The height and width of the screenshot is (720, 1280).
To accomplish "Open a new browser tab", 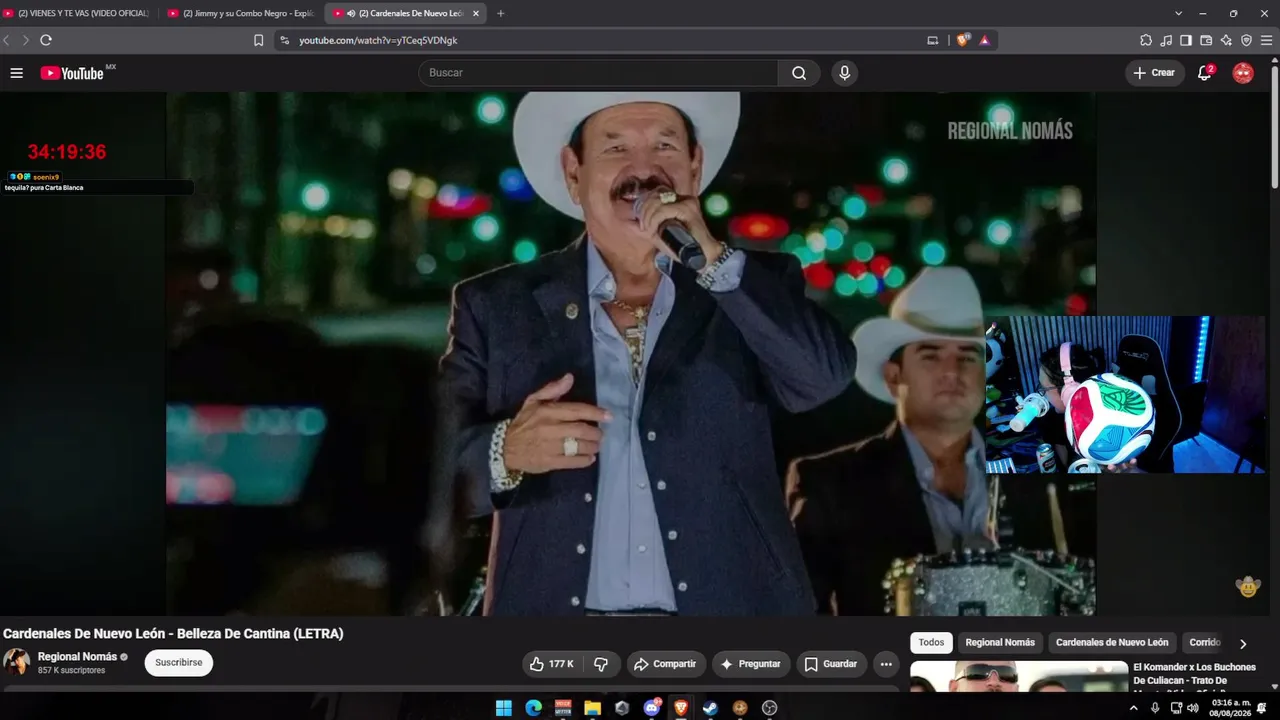I will pyautogui.click(x=501, y=13).
